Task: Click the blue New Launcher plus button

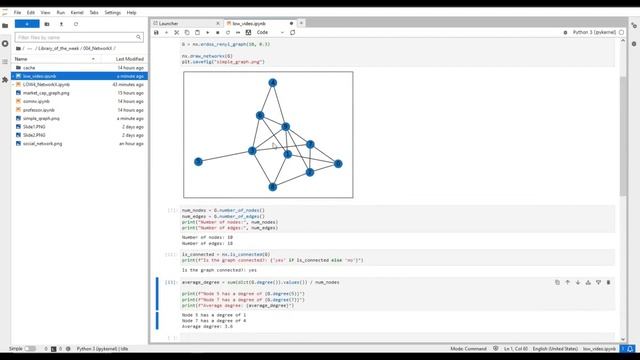Action: pos(27,24)
